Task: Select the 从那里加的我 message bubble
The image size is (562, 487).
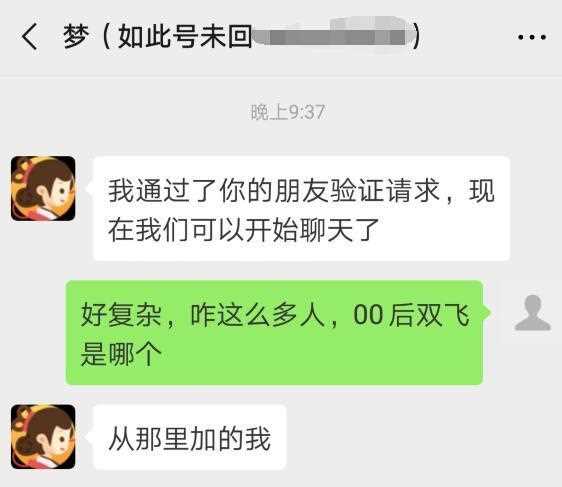Action: pos(190,437)
